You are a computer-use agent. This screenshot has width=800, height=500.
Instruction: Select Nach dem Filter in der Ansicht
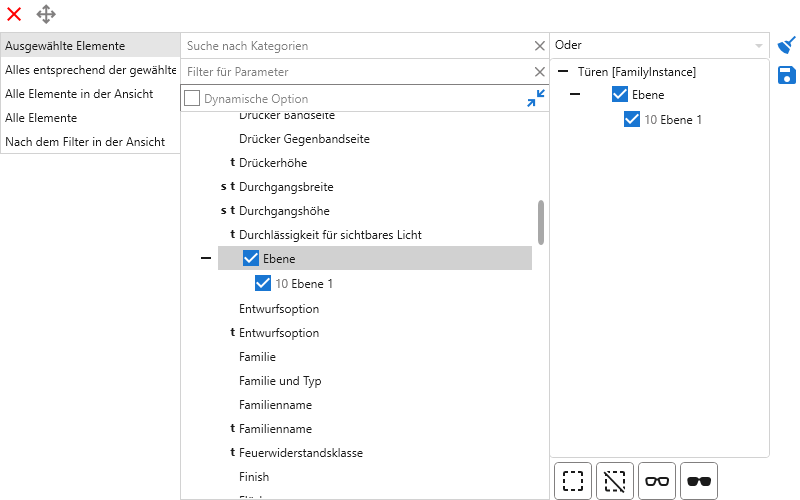tap(85, 141)
